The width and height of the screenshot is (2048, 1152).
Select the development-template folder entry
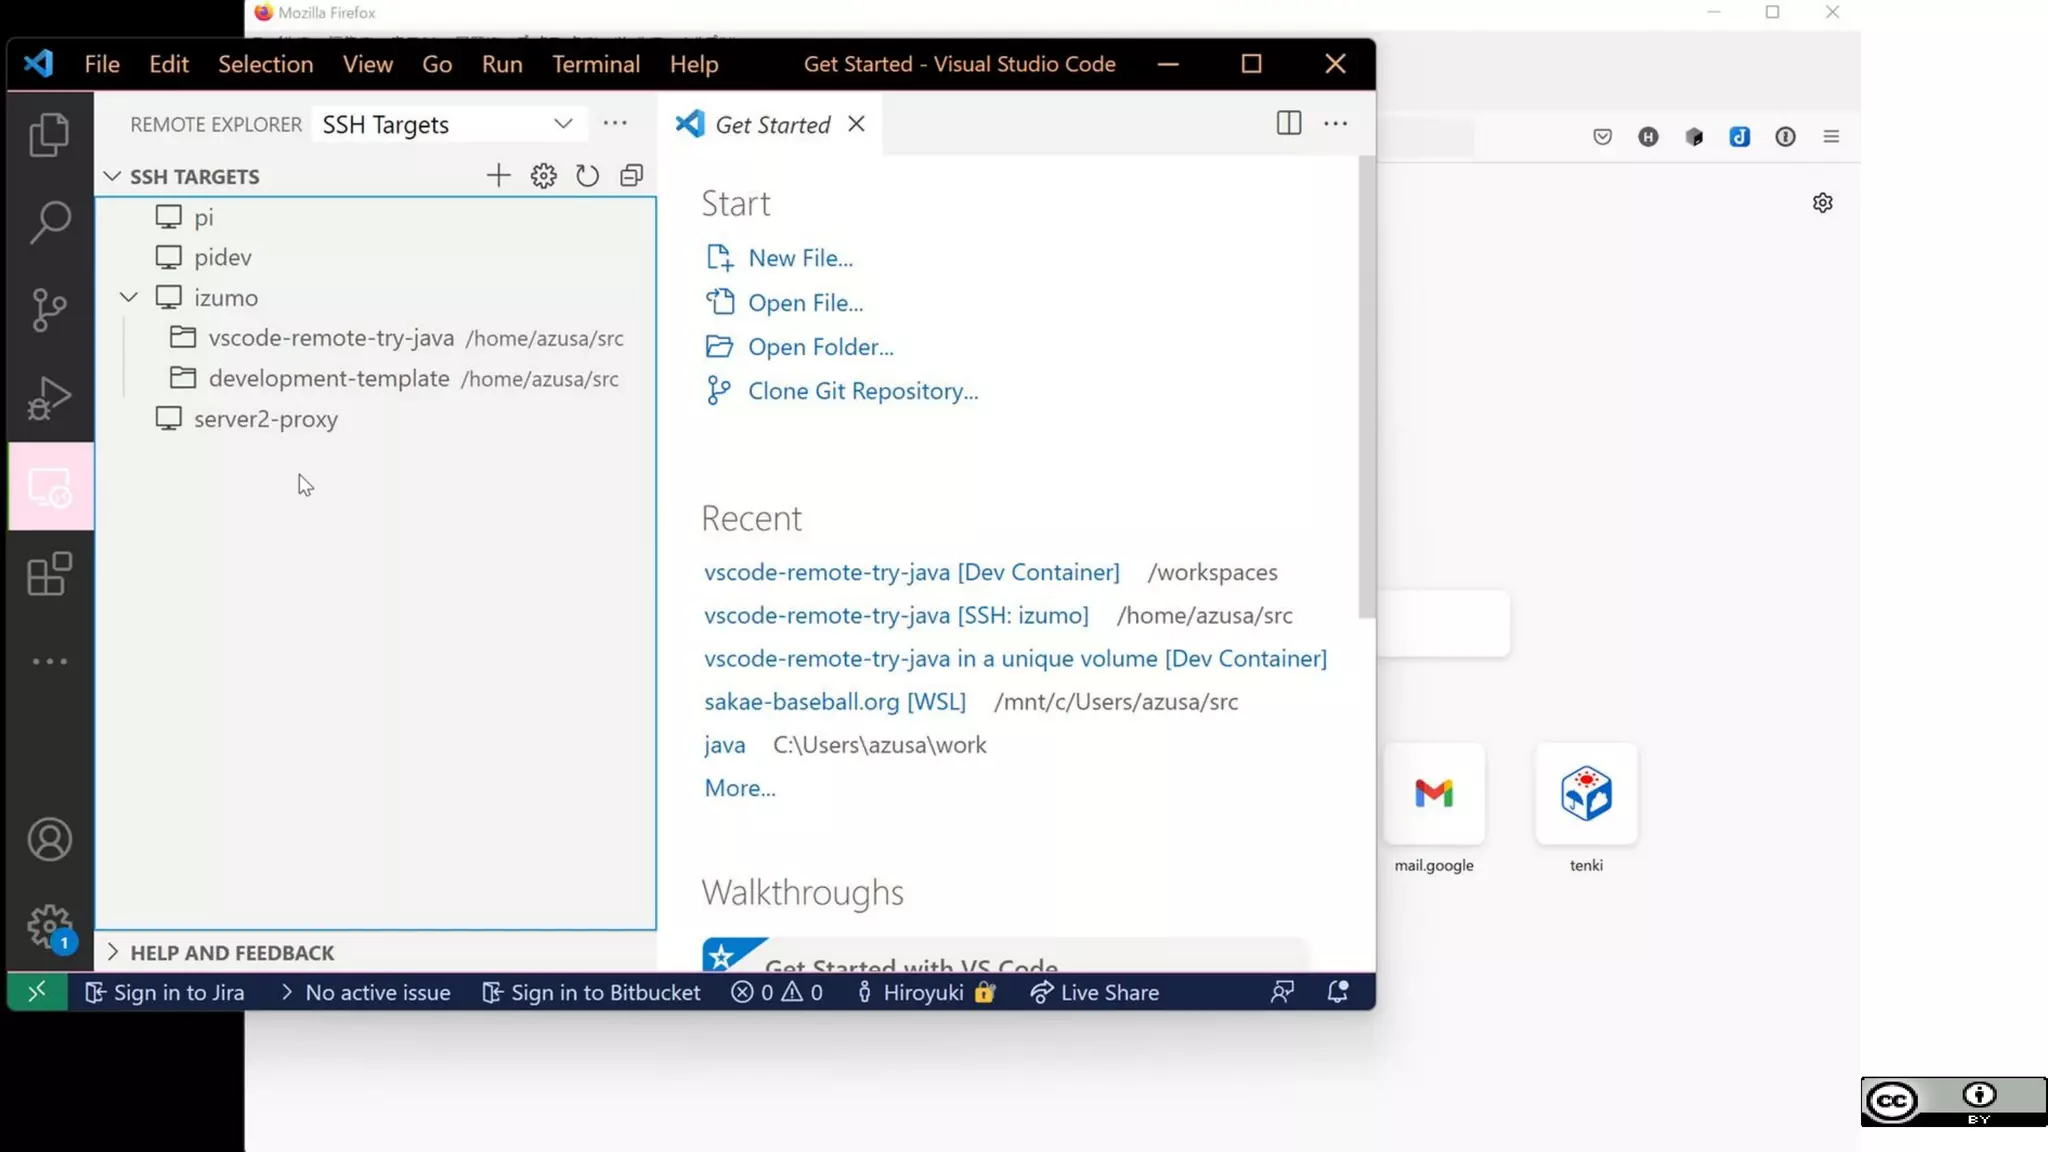point(328,379)
